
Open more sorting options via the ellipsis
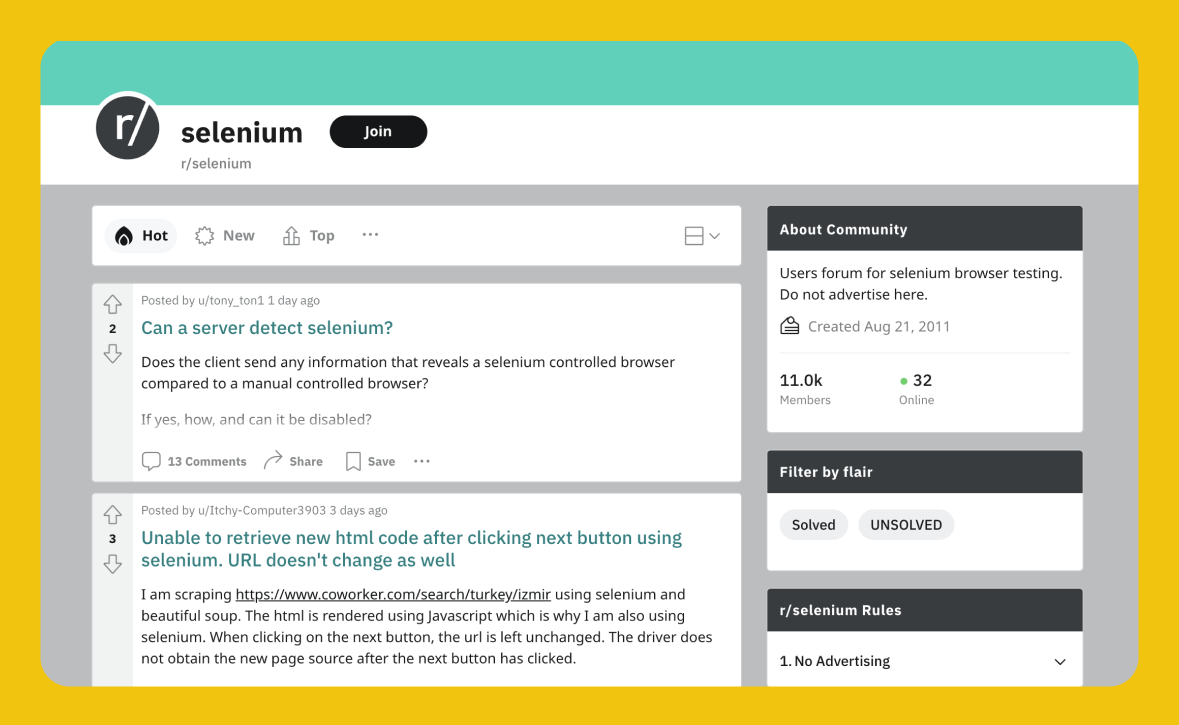[x=370, y=234]
